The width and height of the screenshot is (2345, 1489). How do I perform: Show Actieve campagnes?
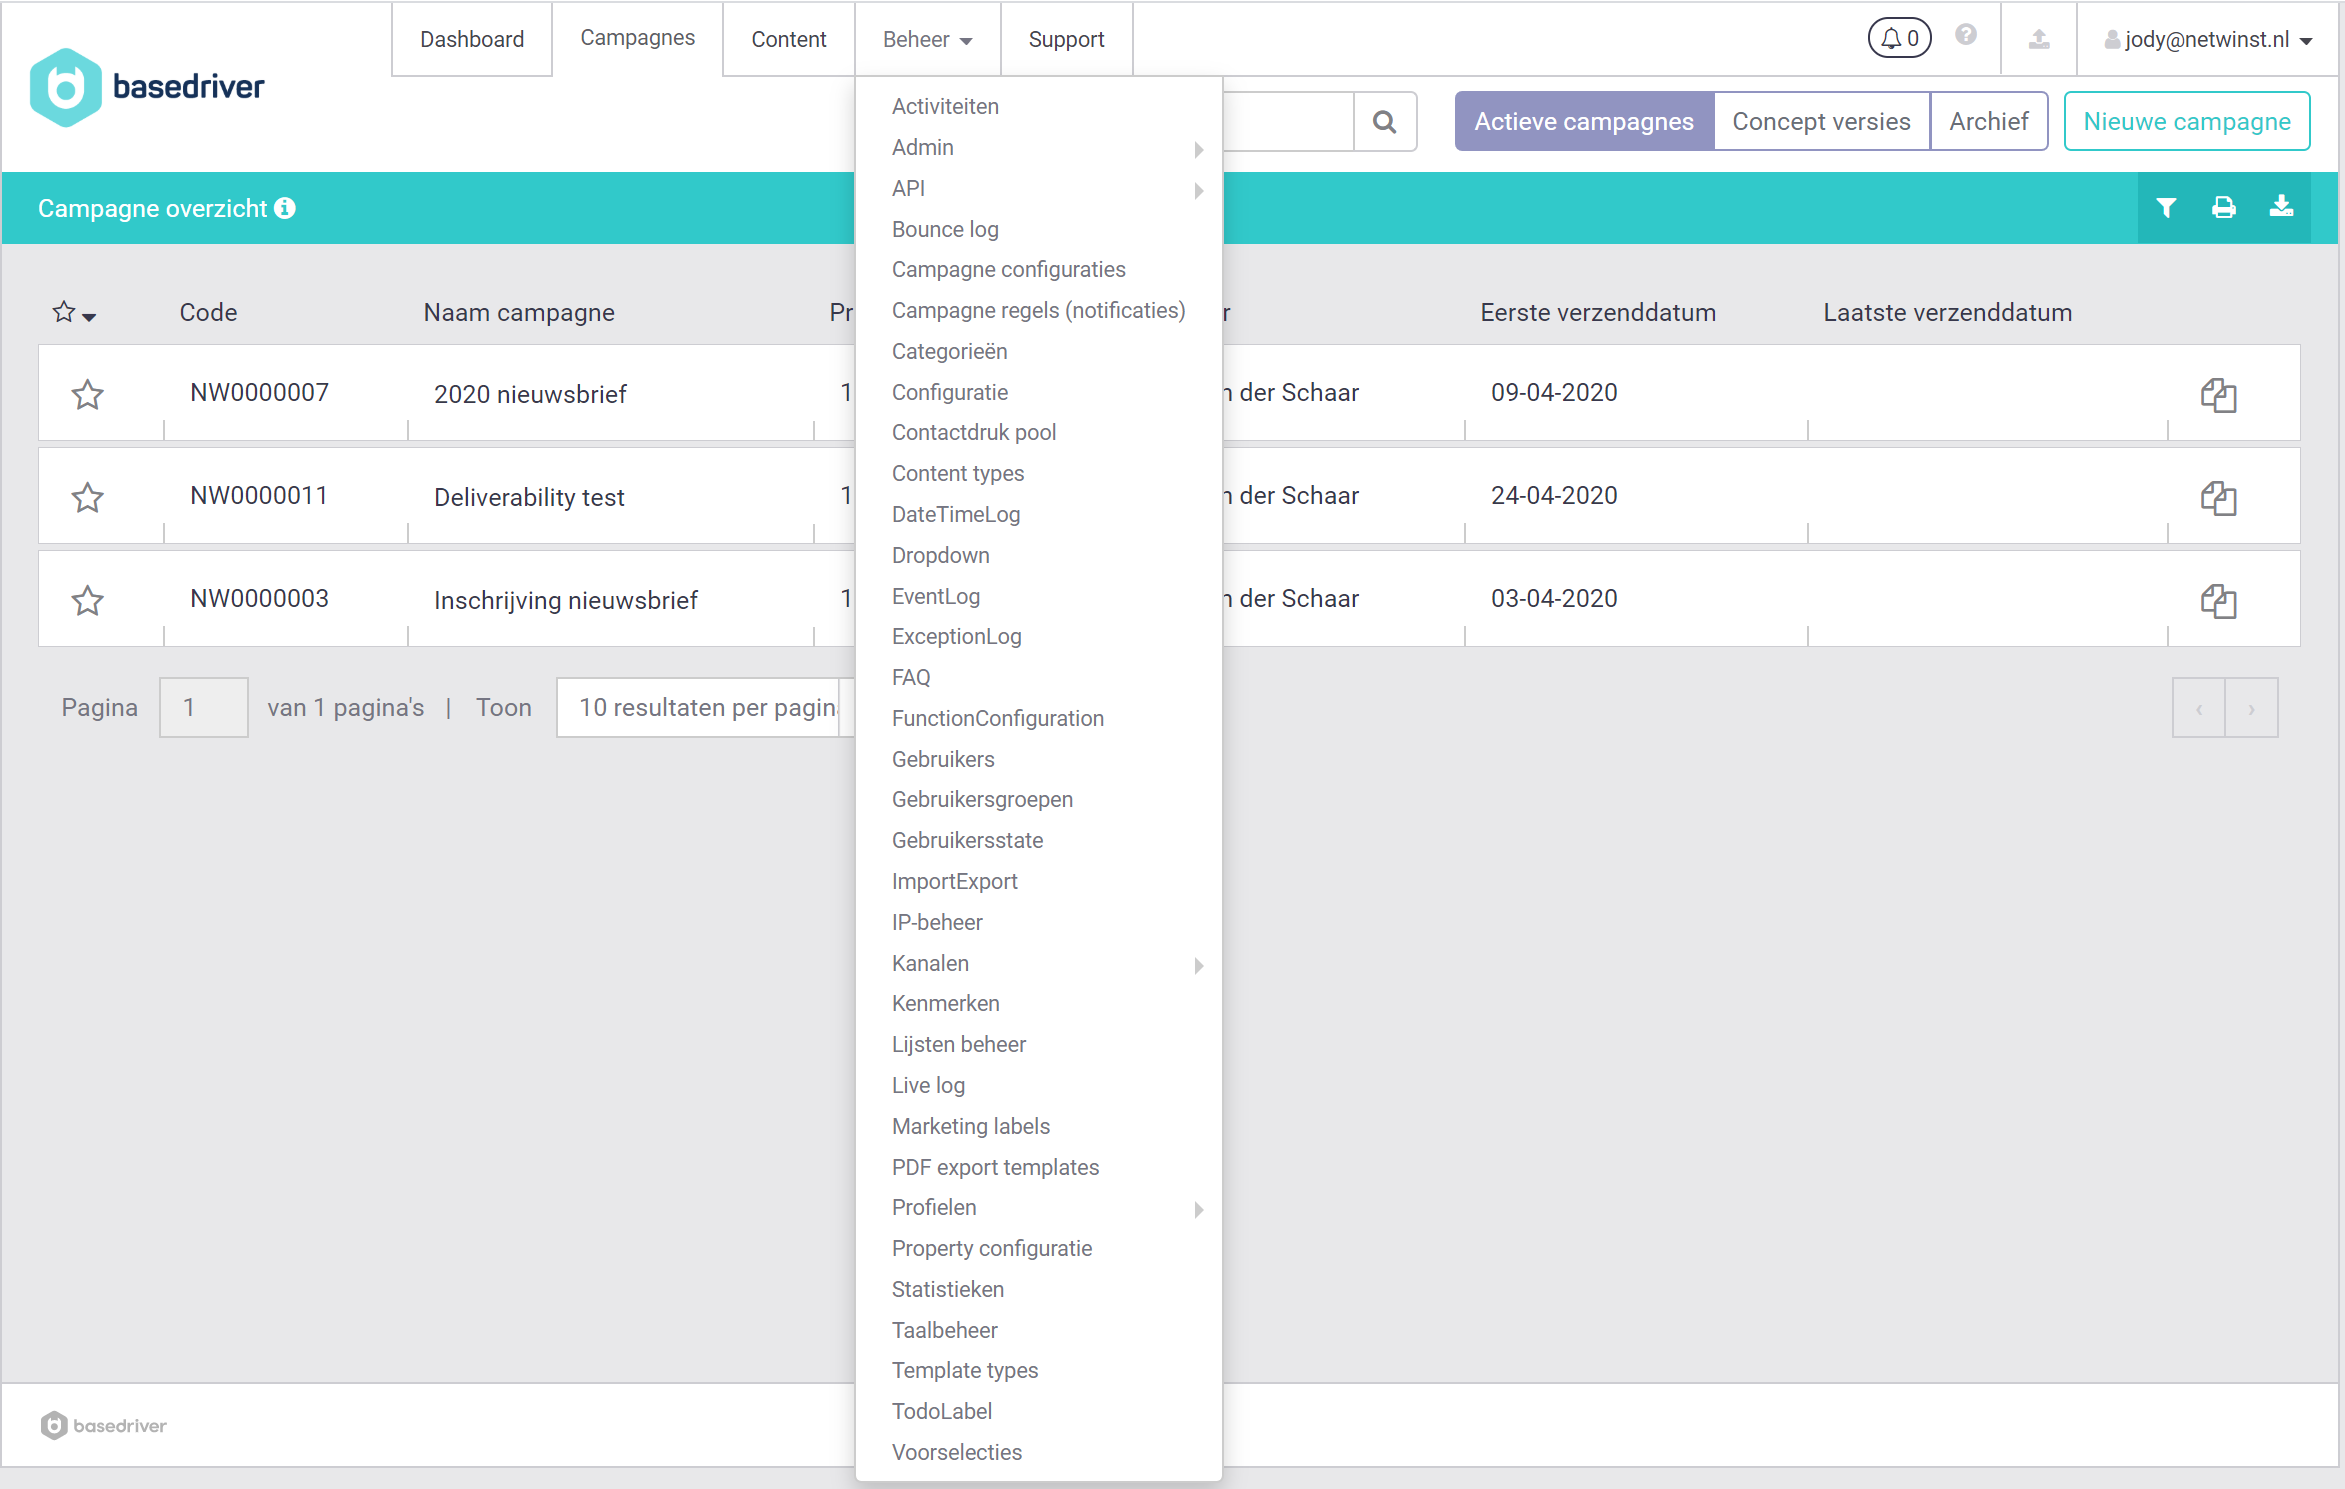click(x=1584, y=122)
